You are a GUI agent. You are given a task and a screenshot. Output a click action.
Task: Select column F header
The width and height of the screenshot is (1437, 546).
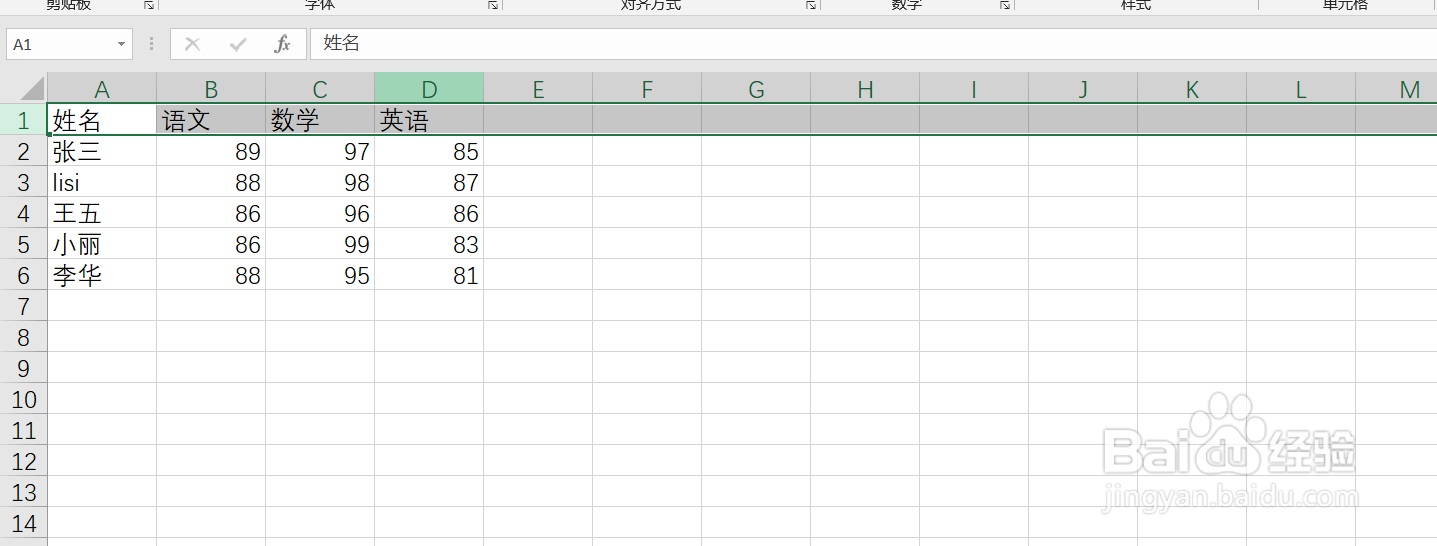click(647, 89)
